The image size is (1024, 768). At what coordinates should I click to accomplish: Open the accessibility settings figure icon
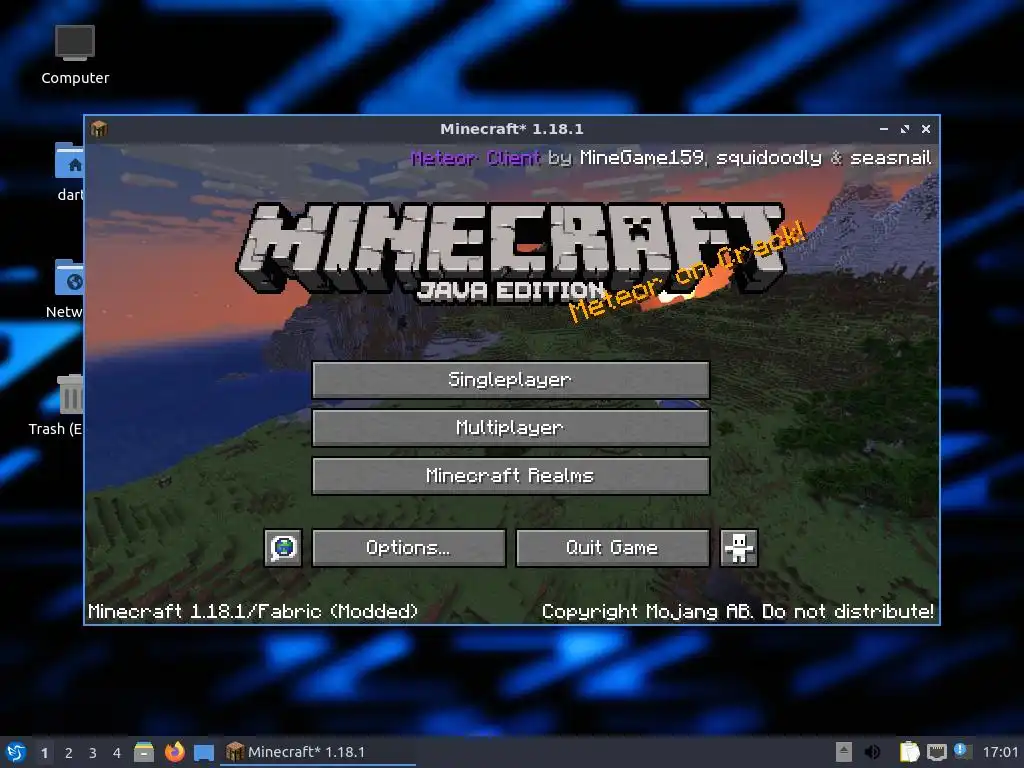coord(739,547)
